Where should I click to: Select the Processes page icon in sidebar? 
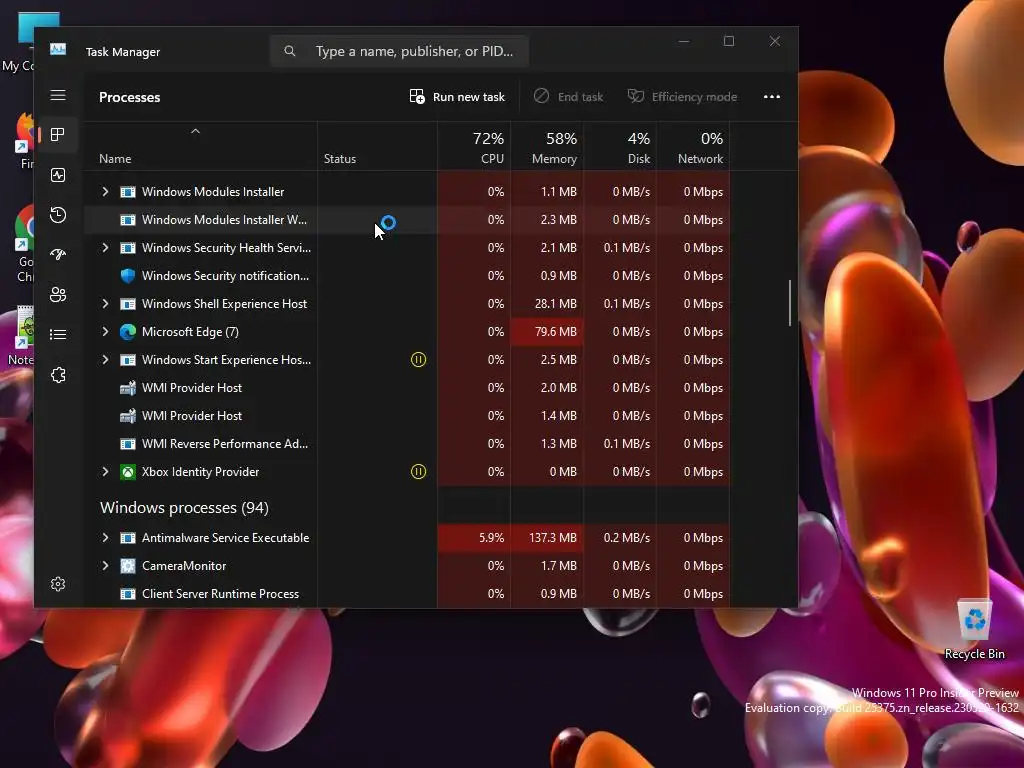[x=58, y=135]
